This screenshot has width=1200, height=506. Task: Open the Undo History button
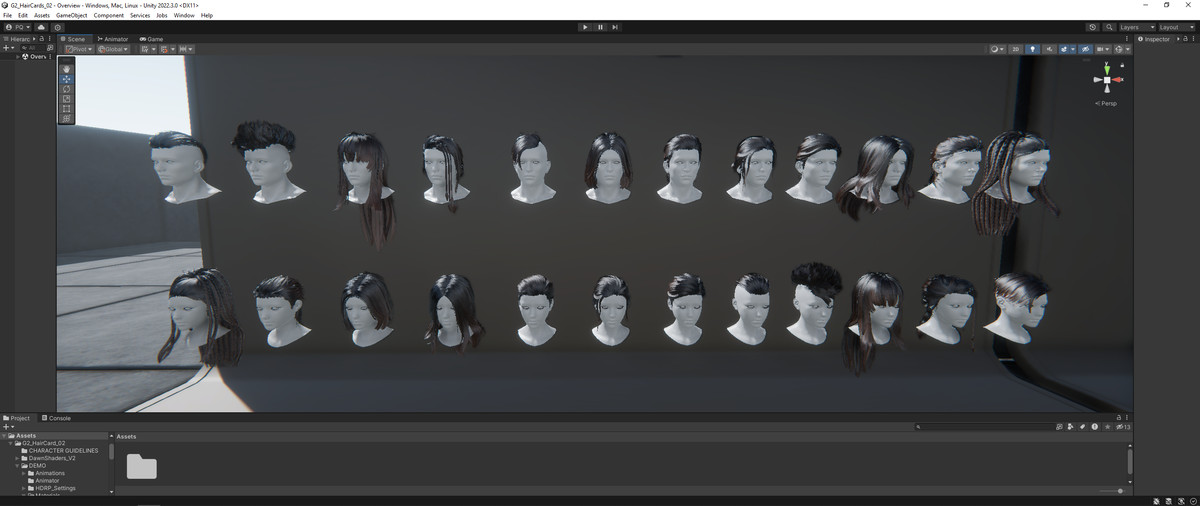(1092, 27)
